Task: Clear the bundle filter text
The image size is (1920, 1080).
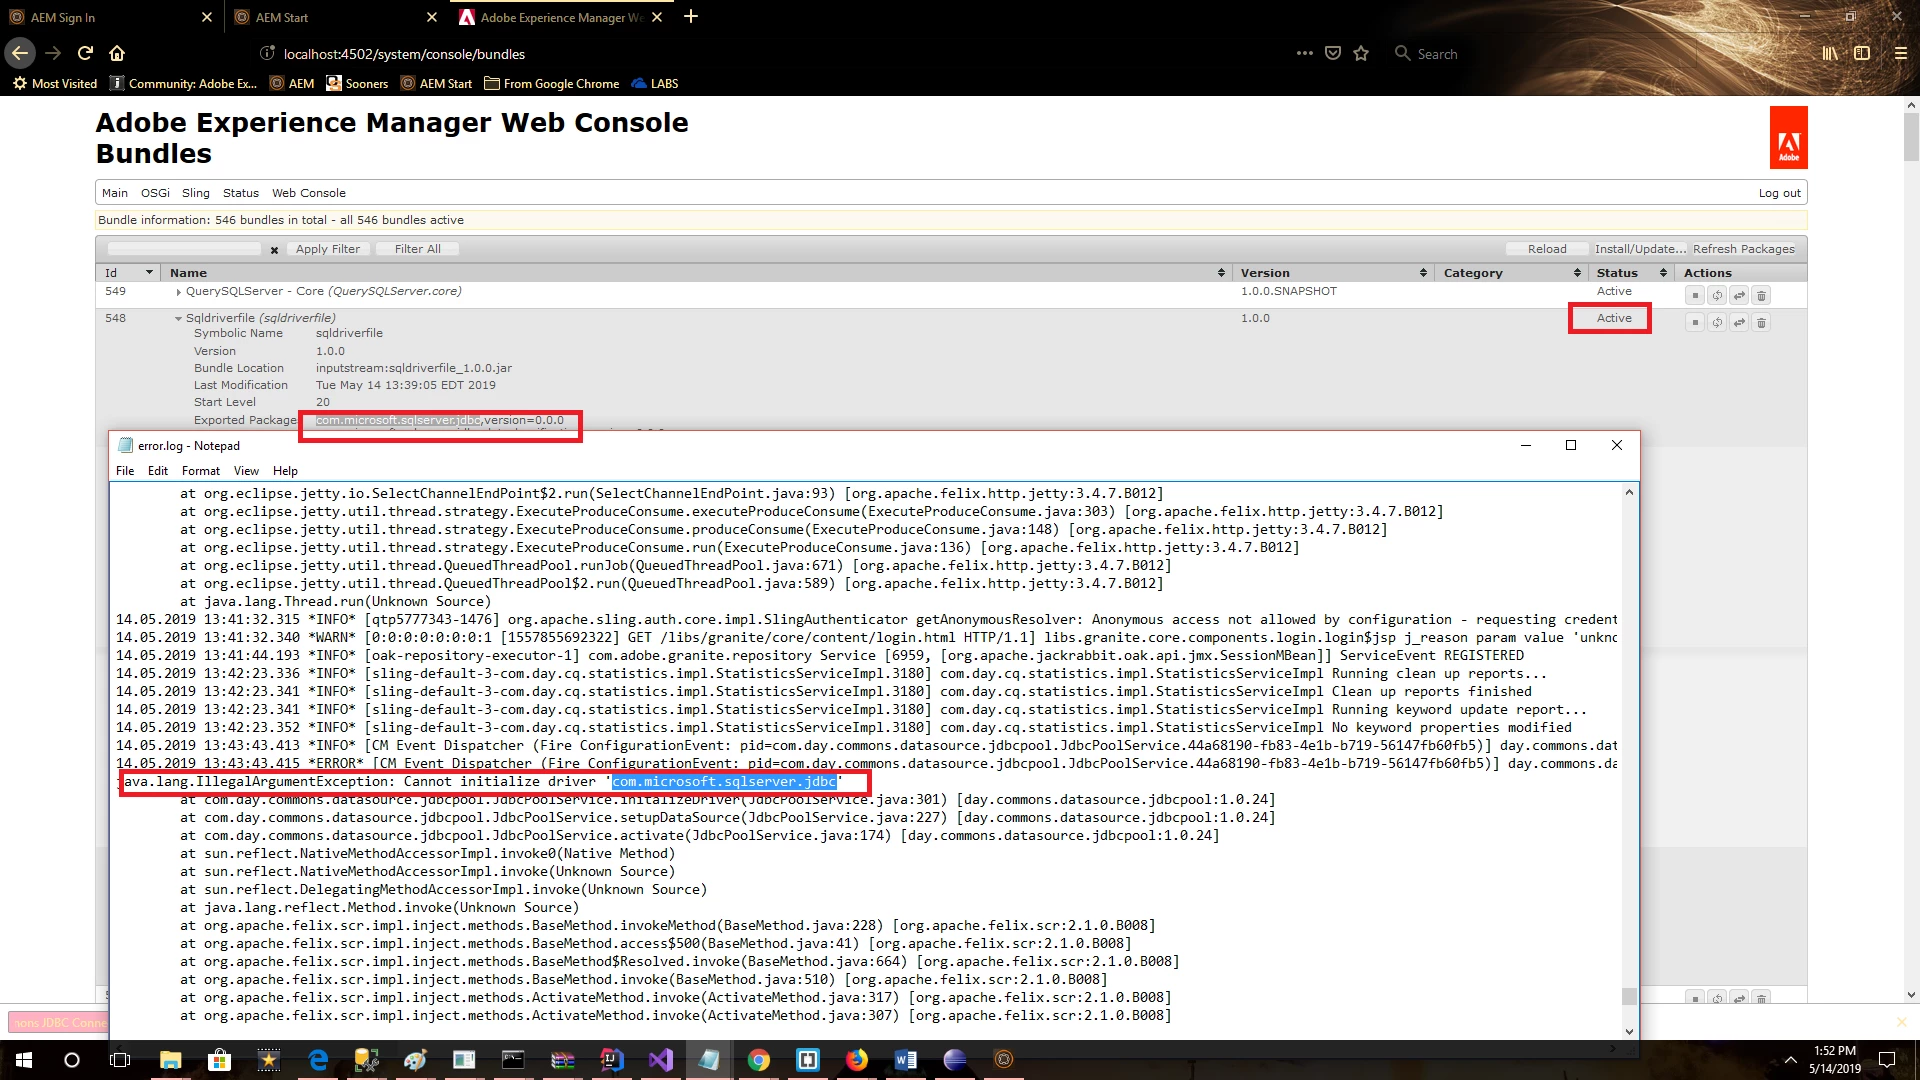Action: [274, 250]
